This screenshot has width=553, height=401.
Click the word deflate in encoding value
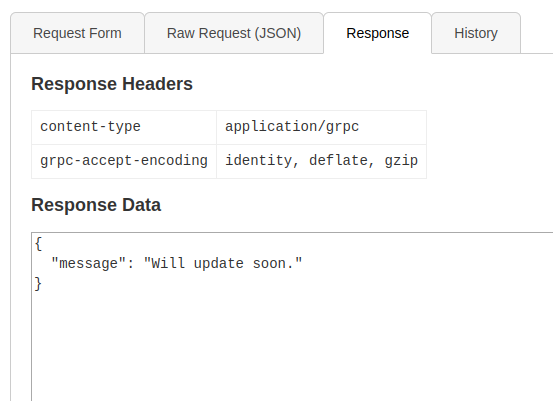(x=338, y=161)
